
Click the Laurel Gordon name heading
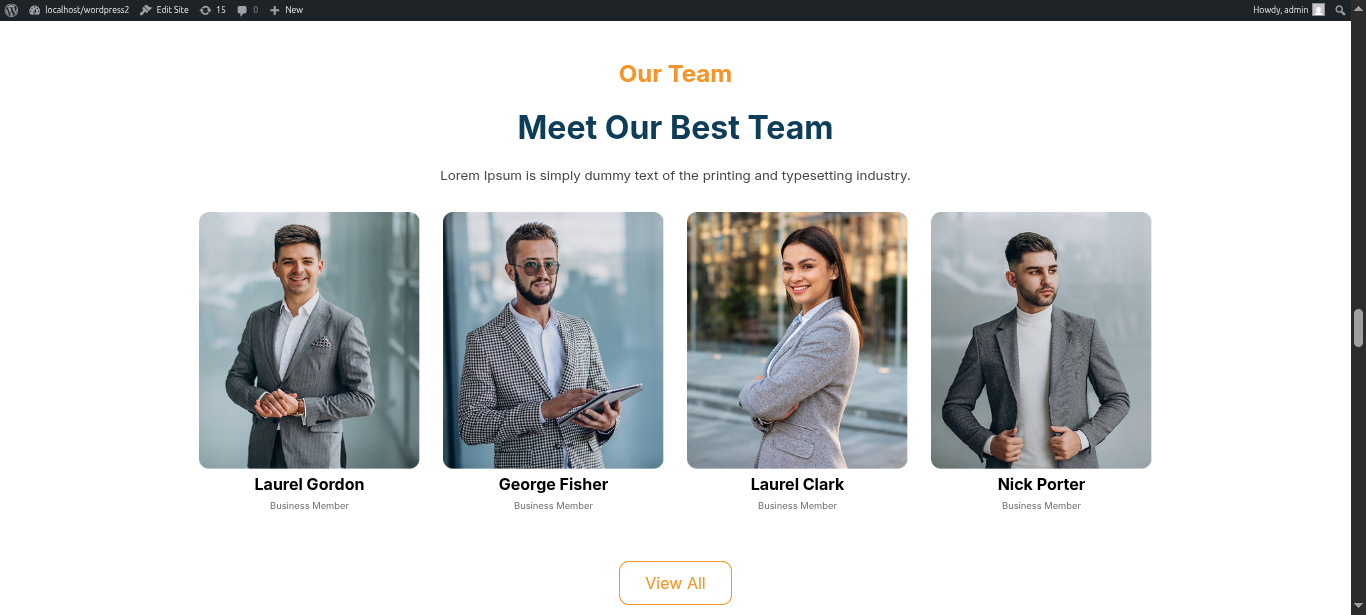[309, 484]
